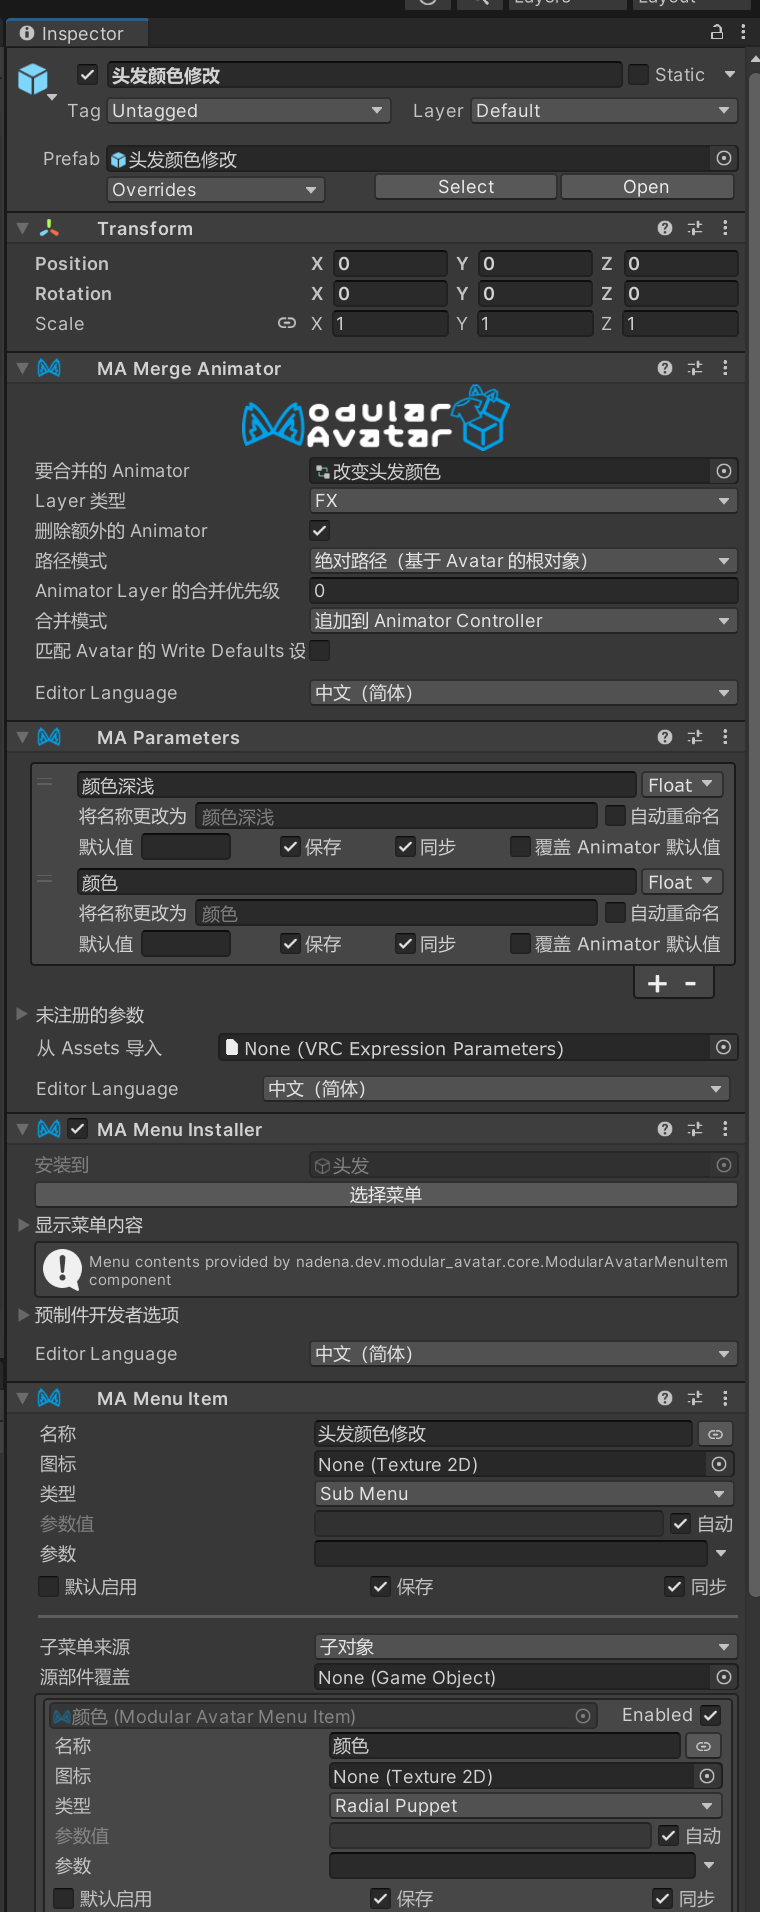Viewport: 760px width, 1912px height.
Task: Open object picker for 图标 texture field
Action: point(718,1464)
